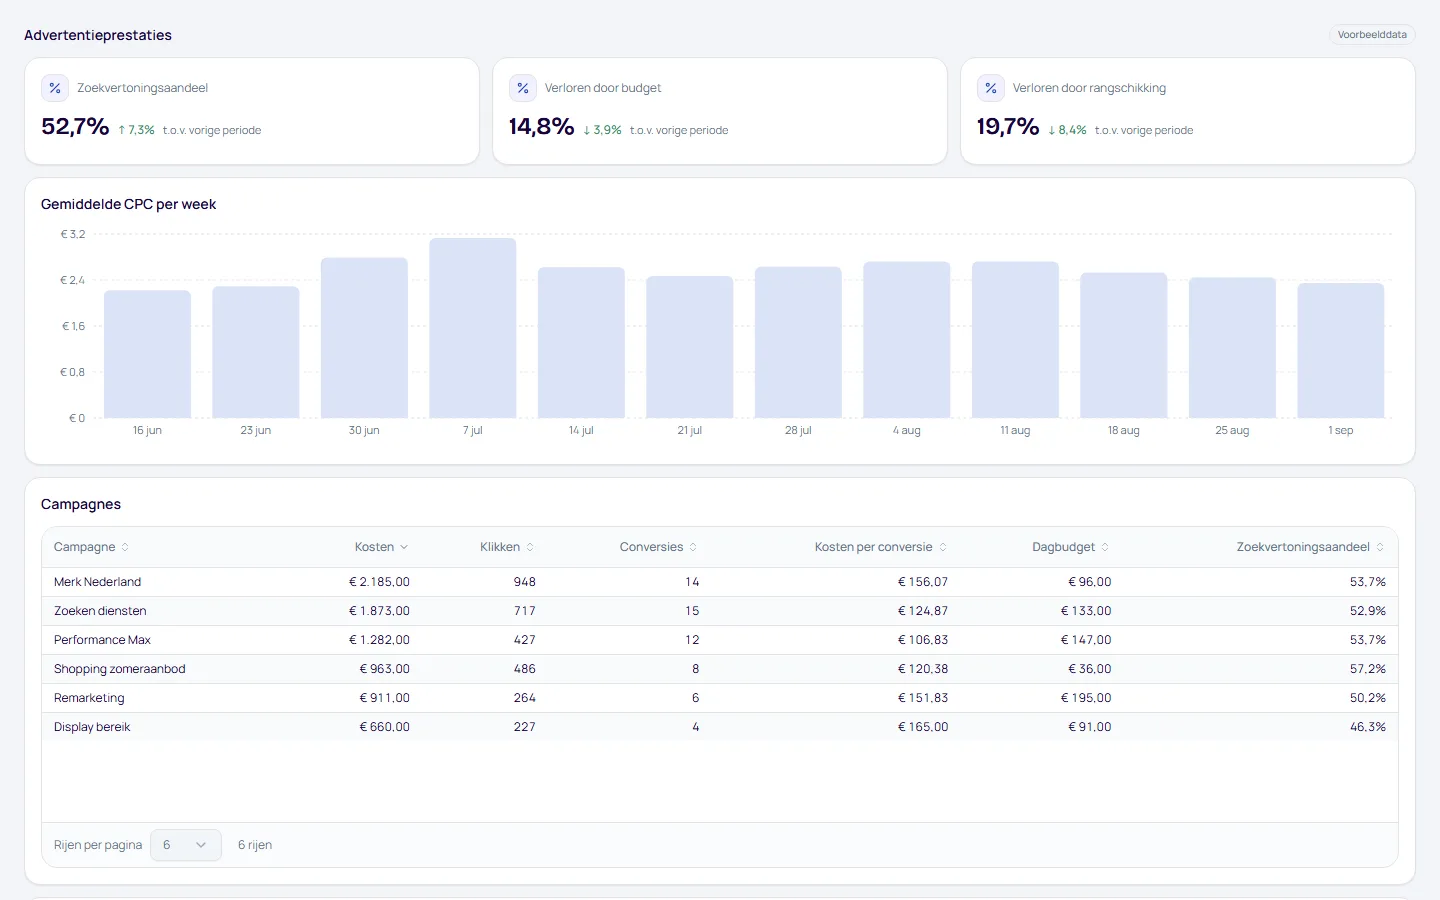Viewport: 1440px width, 900px height.
Task: Click the 14,8% Verloren door budget value
Action: click(542, 127)
